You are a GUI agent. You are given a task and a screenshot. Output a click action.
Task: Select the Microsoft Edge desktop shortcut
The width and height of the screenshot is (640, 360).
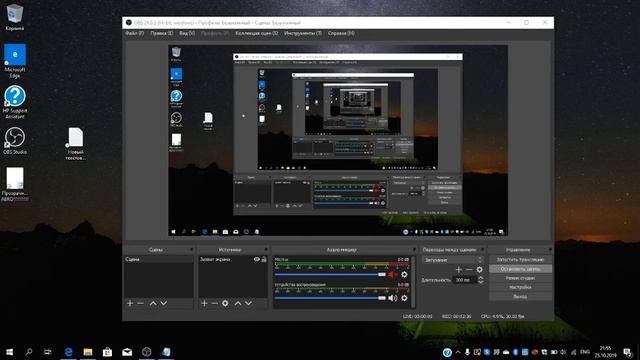15,61
